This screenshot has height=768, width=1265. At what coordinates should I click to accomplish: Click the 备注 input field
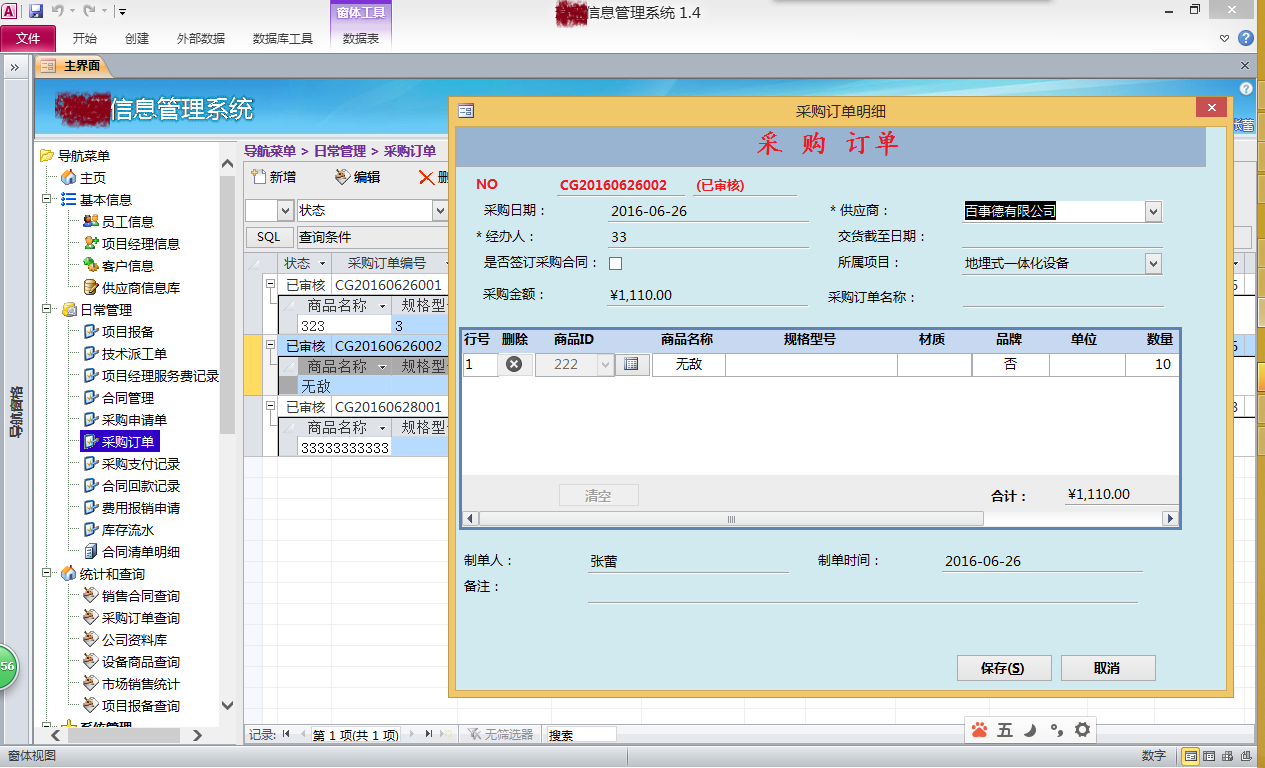862,591
